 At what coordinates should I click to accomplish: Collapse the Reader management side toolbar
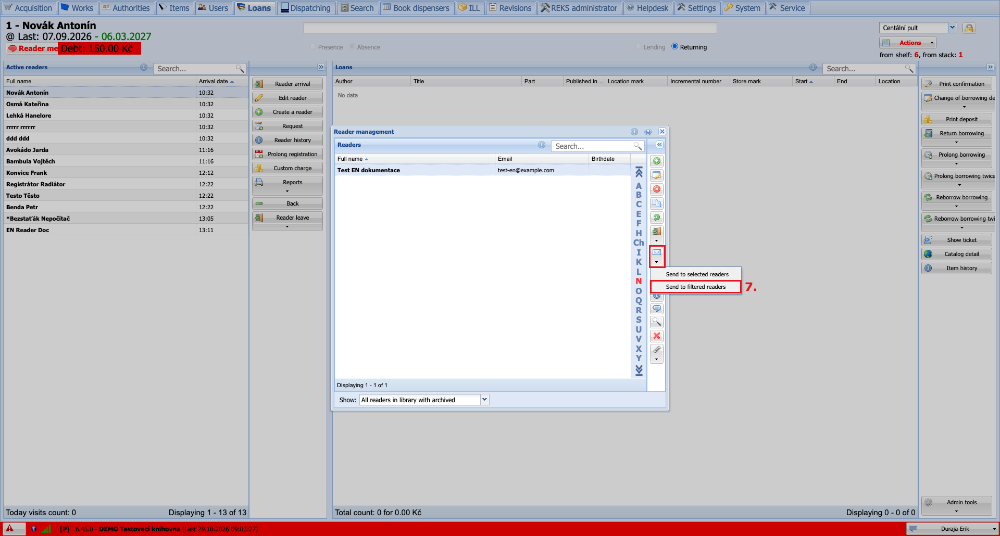[x=659, y=145]
